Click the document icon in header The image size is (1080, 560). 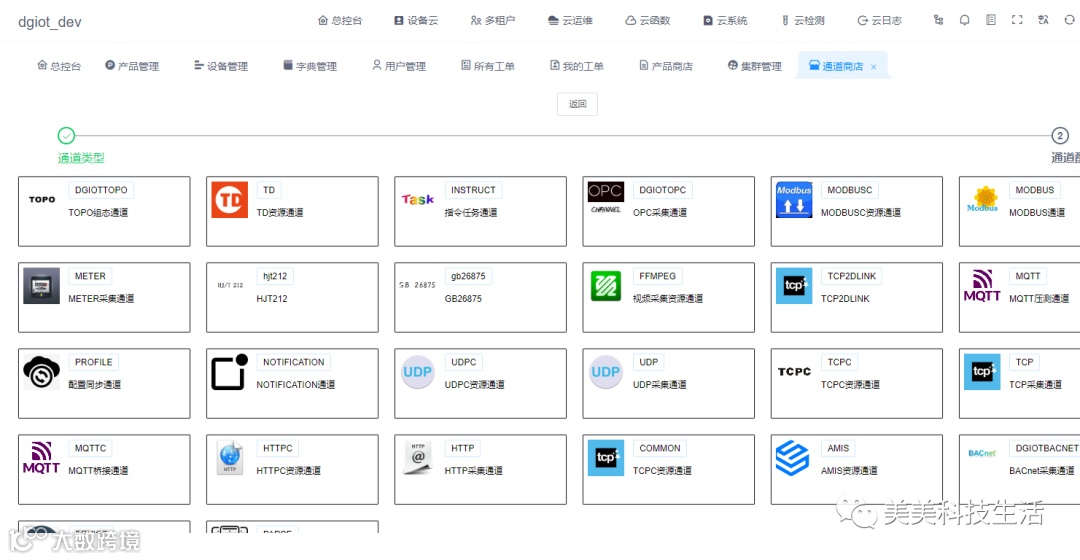click(990, 20)
